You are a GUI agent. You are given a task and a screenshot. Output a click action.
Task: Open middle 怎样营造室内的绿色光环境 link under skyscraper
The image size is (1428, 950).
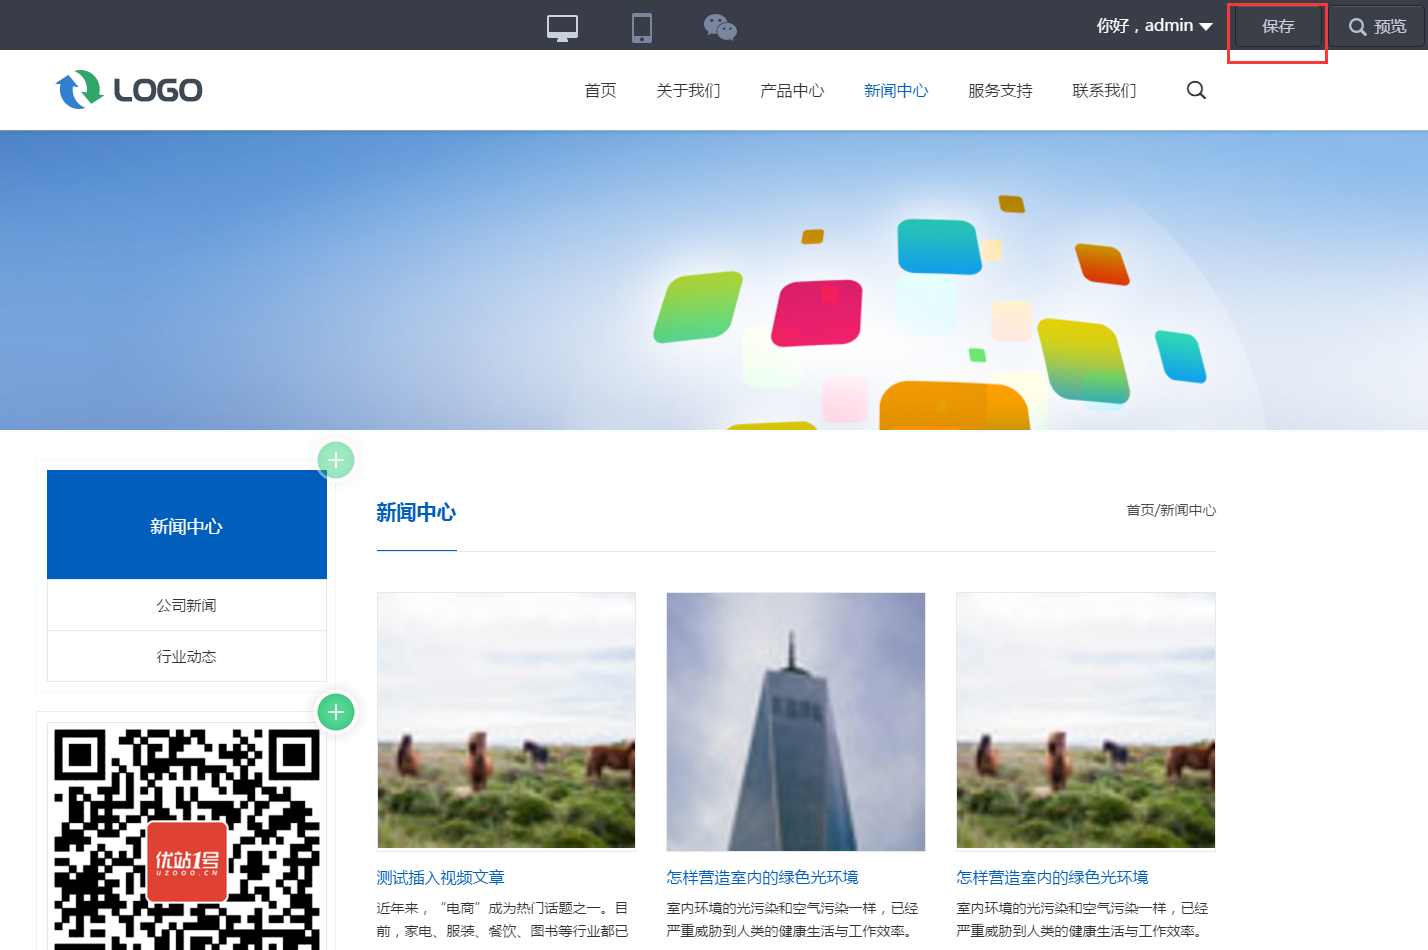pyautogui.click(x=763, y=877)
